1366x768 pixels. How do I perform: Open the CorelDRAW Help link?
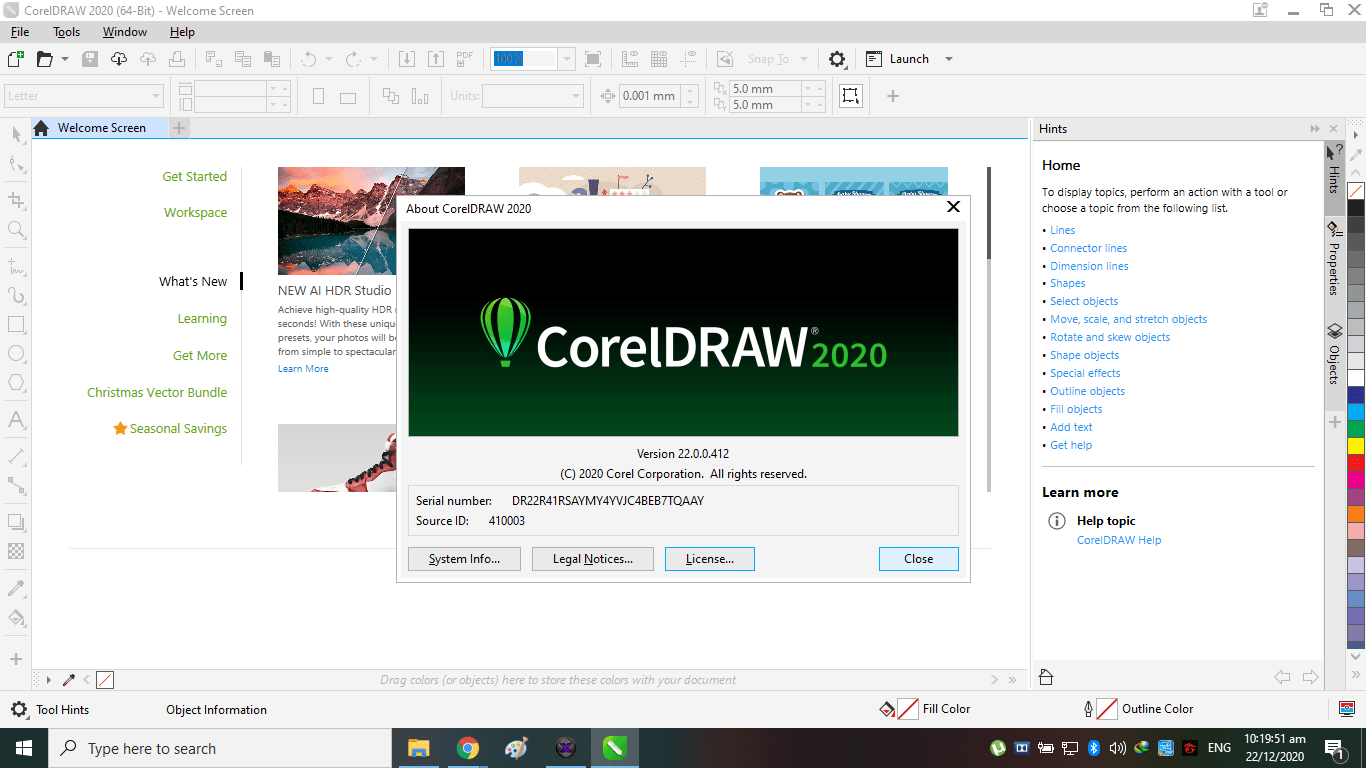pyautogui.click(x=1119, y=540)
